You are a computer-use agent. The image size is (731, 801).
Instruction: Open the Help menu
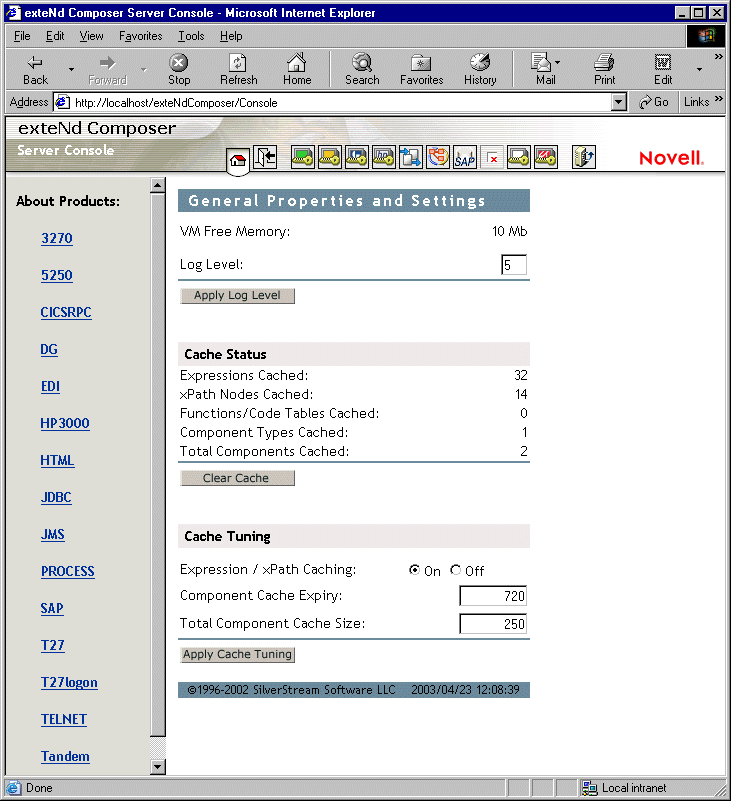click(231, 36)
